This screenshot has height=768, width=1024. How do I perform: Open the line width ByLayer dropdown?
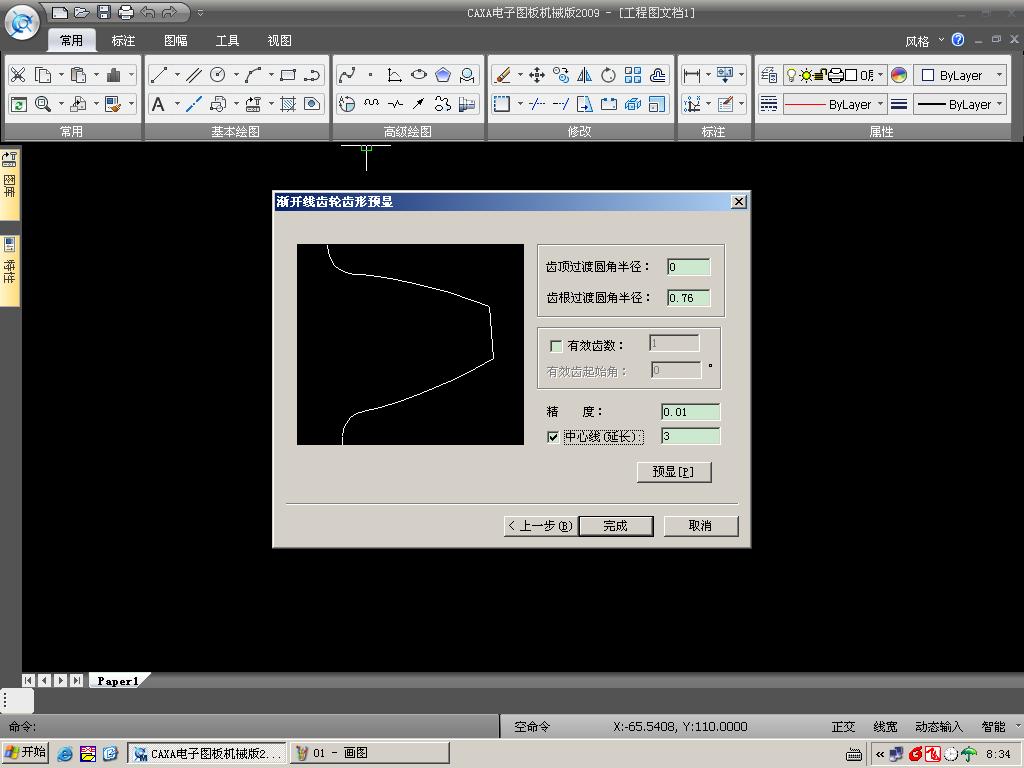coord(1000,104)
